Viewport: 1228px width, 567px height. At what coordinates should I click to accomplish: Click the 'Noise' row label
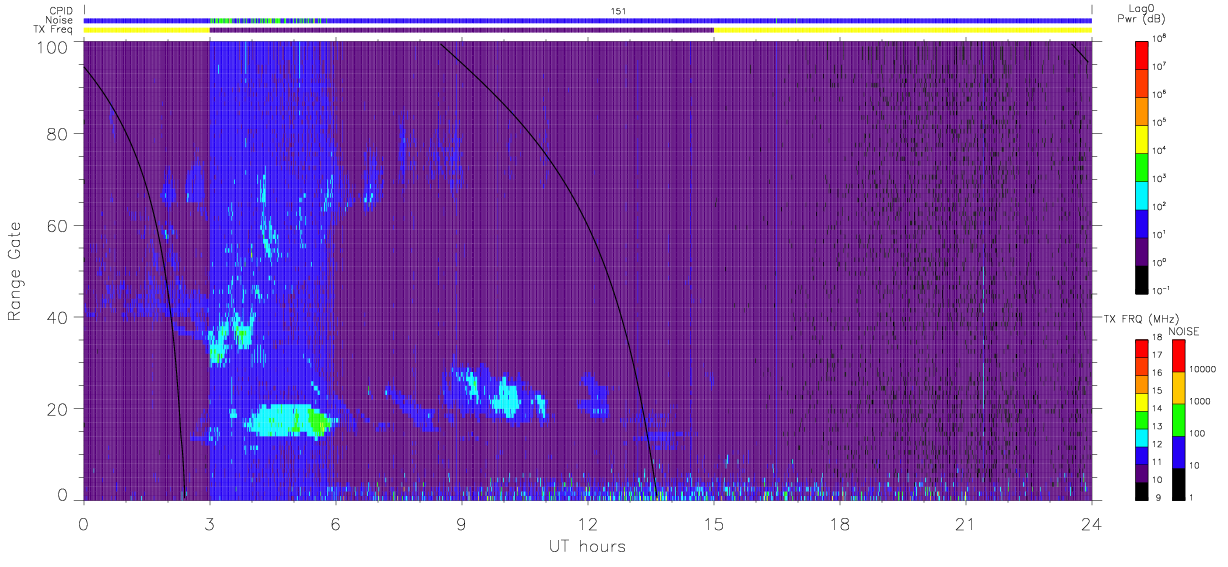point(60,20)
